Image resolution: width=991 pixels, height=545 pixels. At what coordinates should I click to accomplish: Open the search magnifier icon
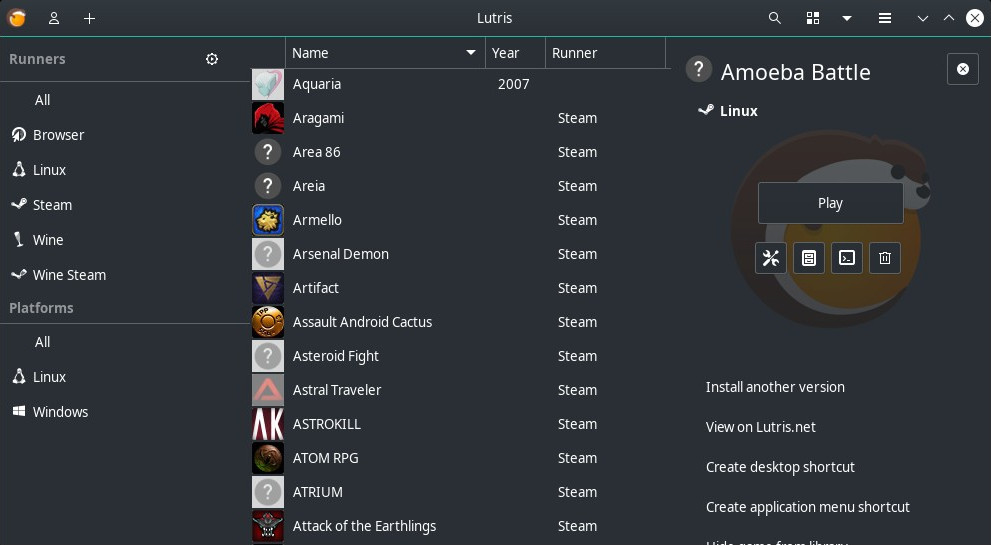click(774, 18)
